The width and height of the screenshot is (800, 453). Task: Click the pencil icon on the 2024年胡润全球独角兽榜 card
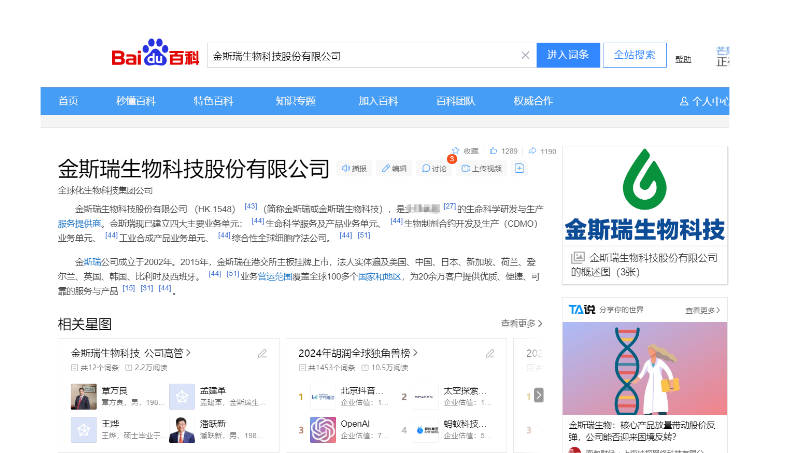[490, 354]
